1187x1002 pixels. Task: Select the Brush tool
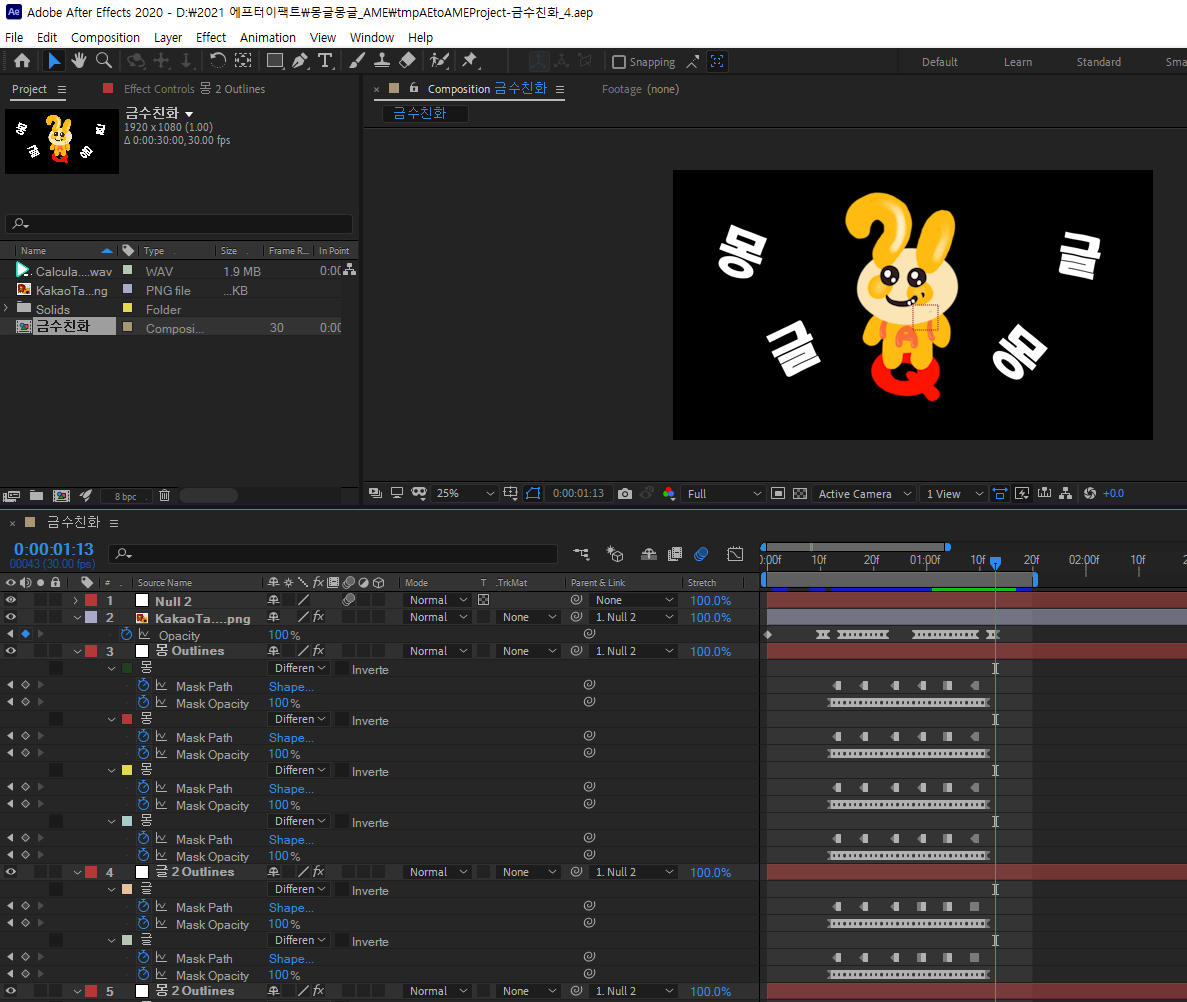[x=357, y=61]
